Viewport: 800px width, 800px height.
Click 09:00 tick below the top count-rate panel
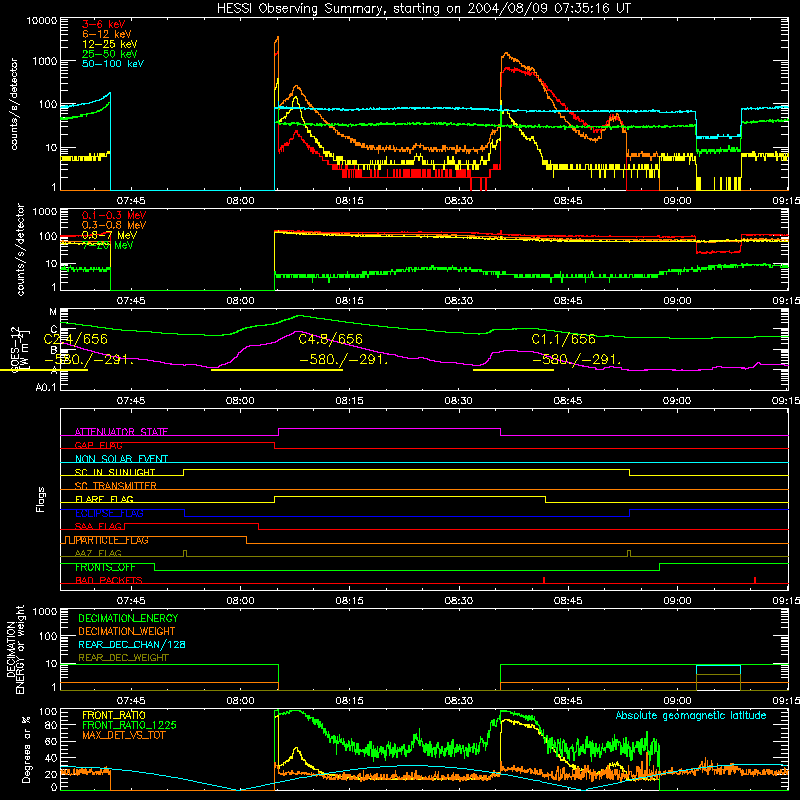[x=678, y=201]
